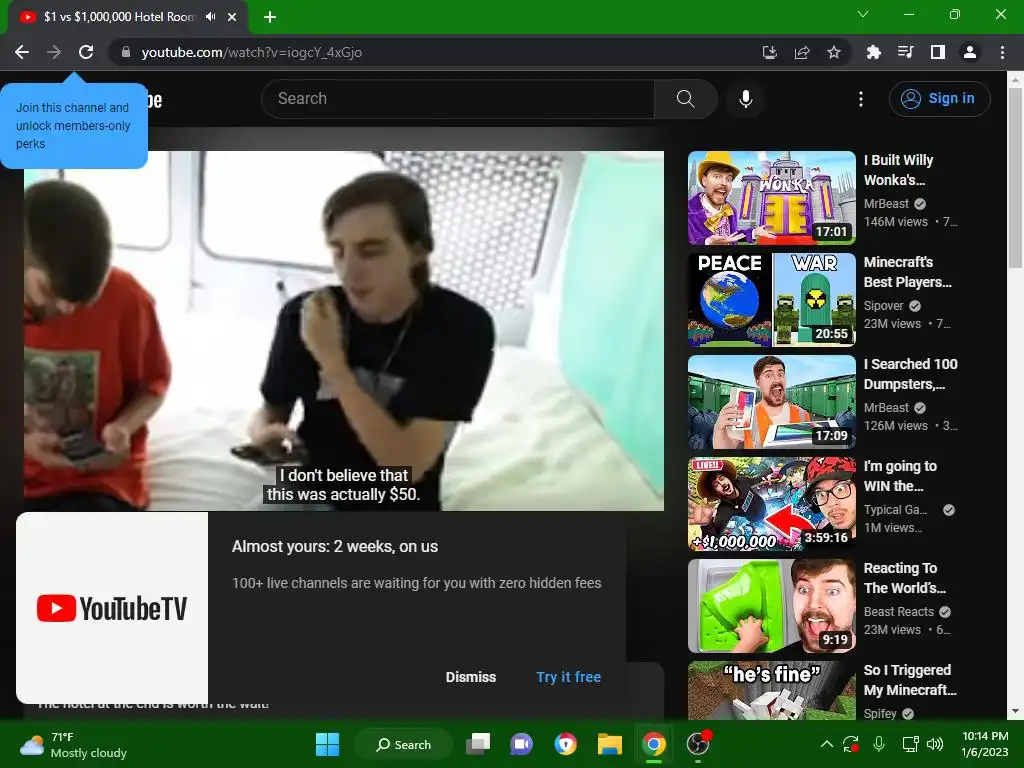
Task: Open the Chrome profile icon
Action: [970, 52]
